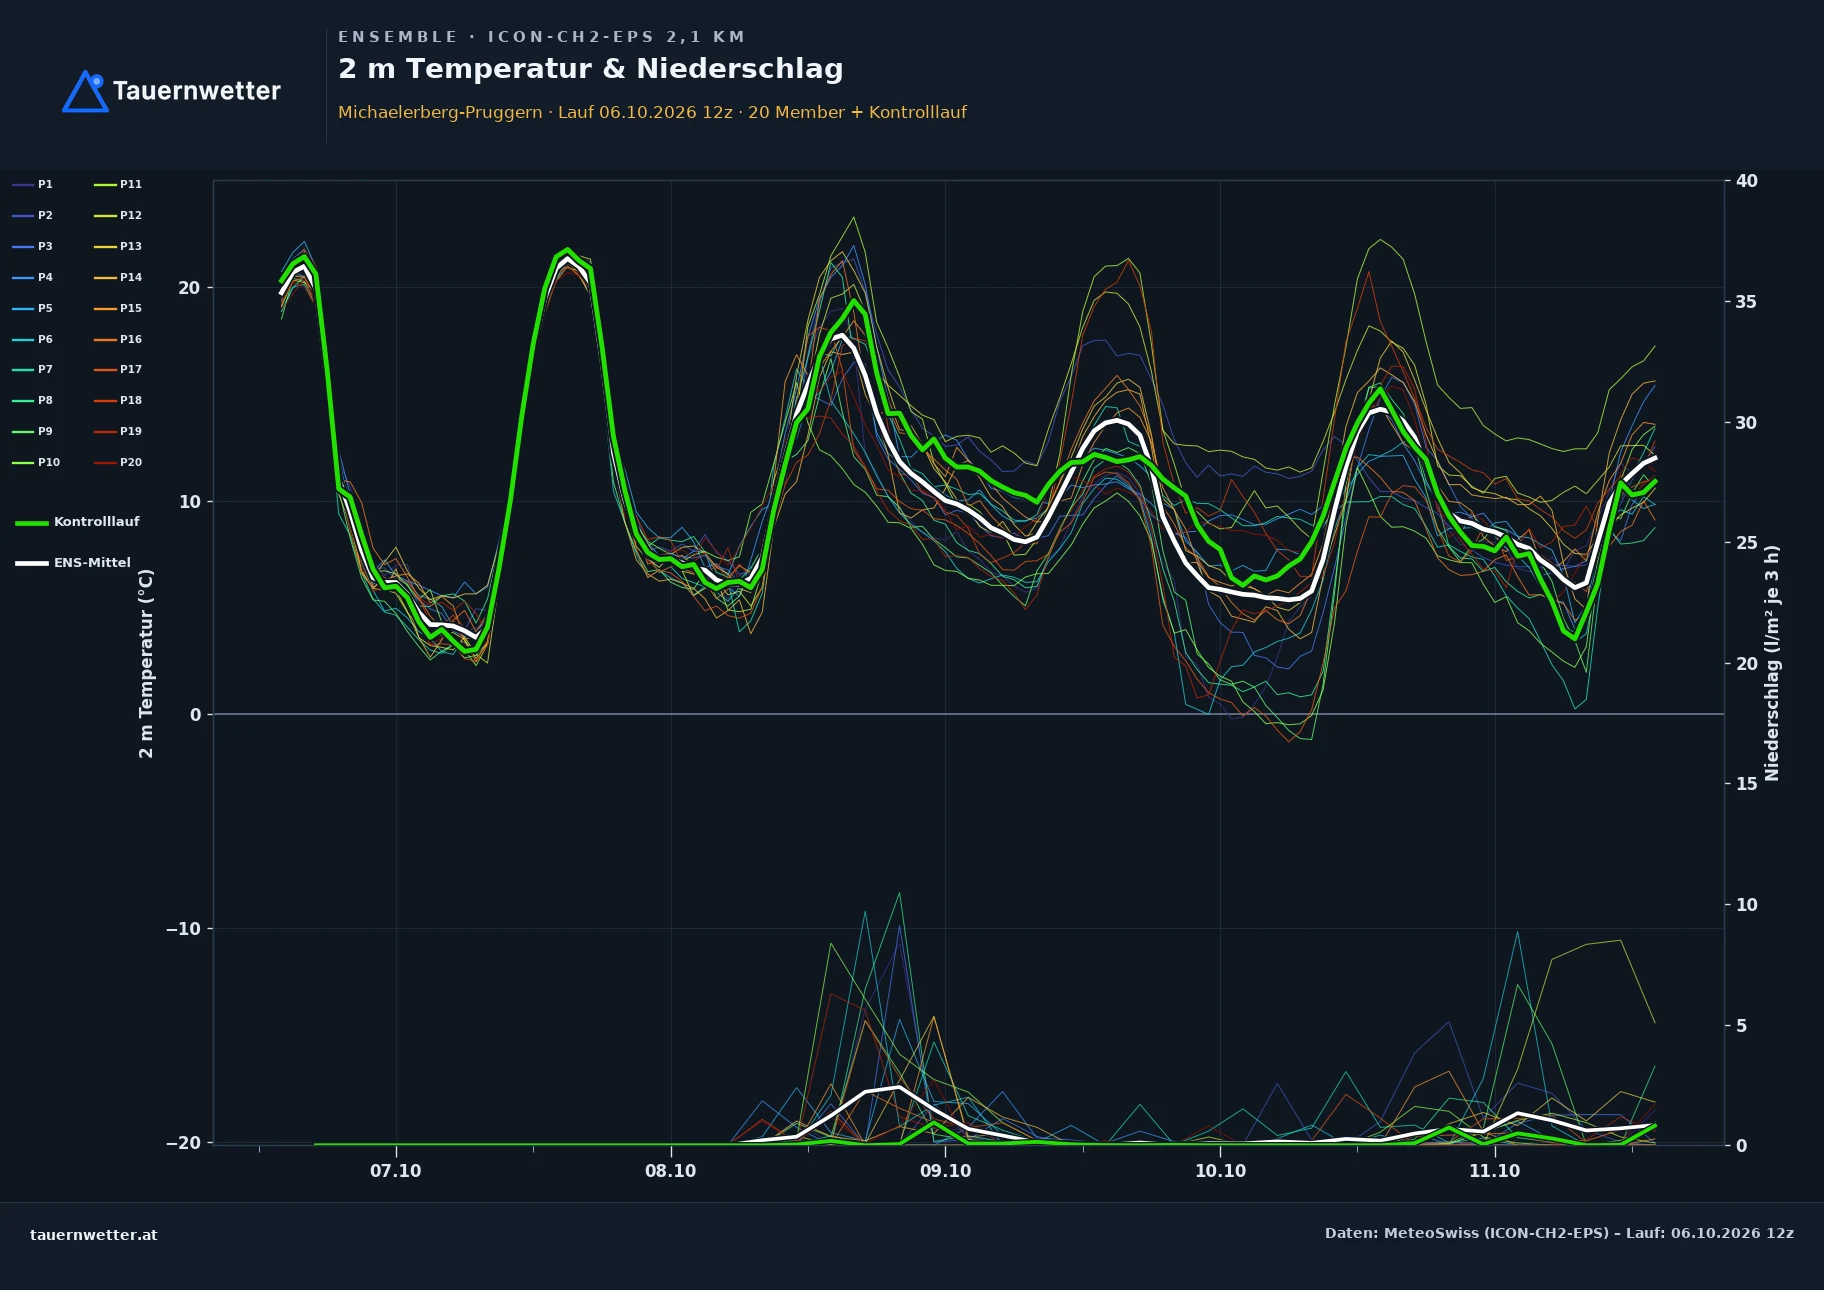
Task: Select the chart title '2 m Temperatur & Niederschlag'
Action: pos(591,68)
